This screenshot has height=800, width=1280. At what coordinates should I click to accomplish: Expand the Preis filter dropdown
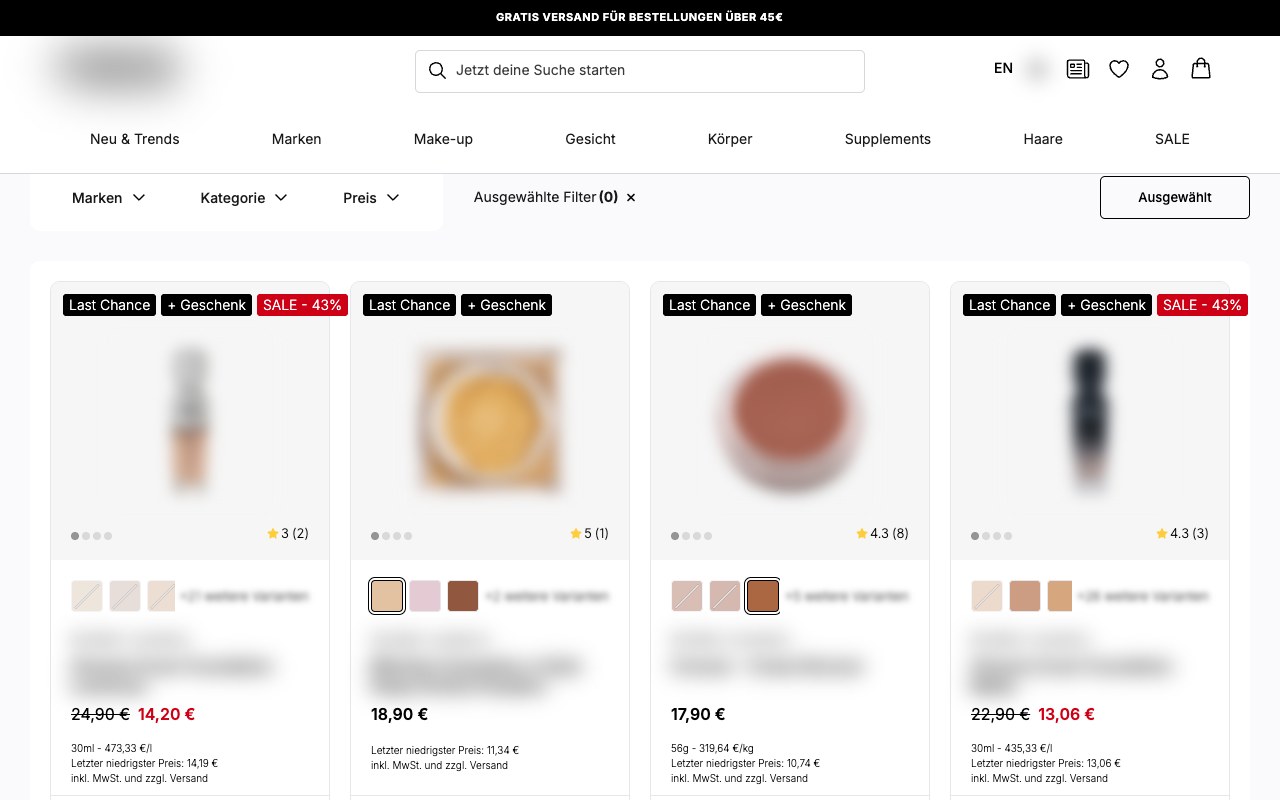pos(371,198)
